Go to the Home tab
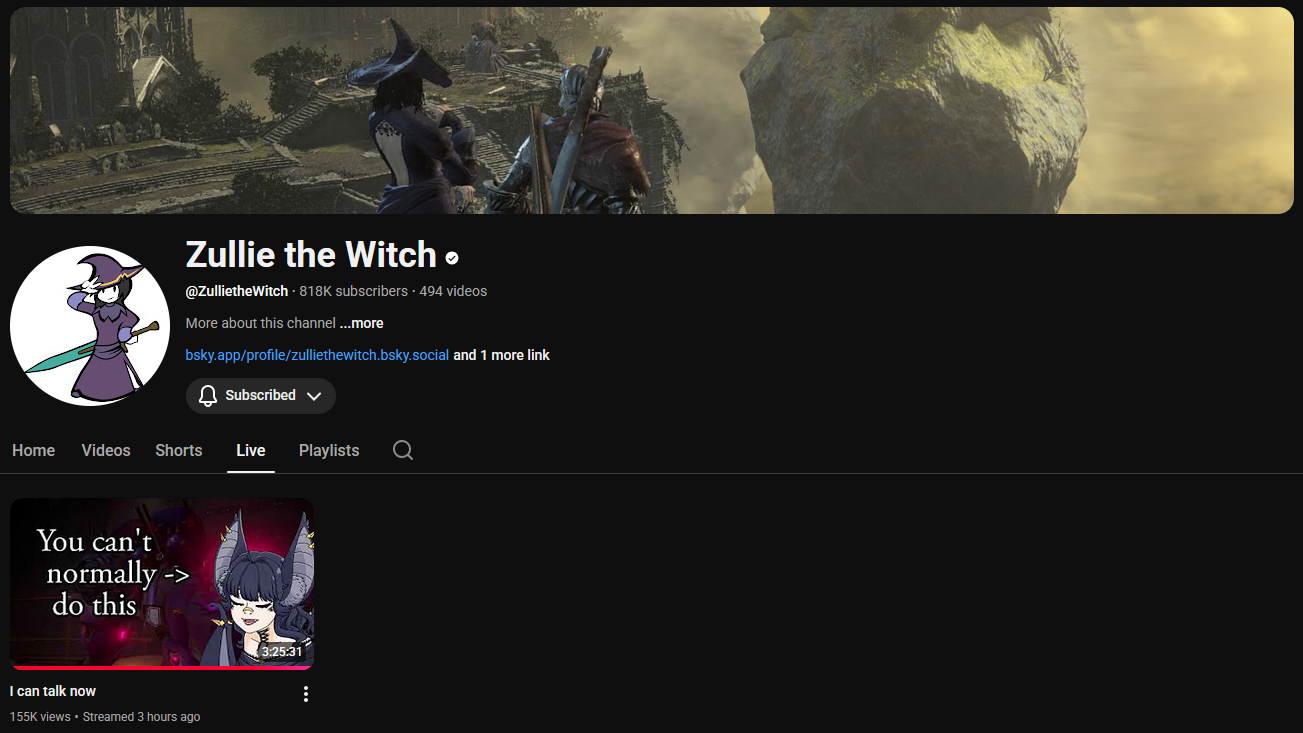The image size is (1303, 733). click(x=33, y=450)
